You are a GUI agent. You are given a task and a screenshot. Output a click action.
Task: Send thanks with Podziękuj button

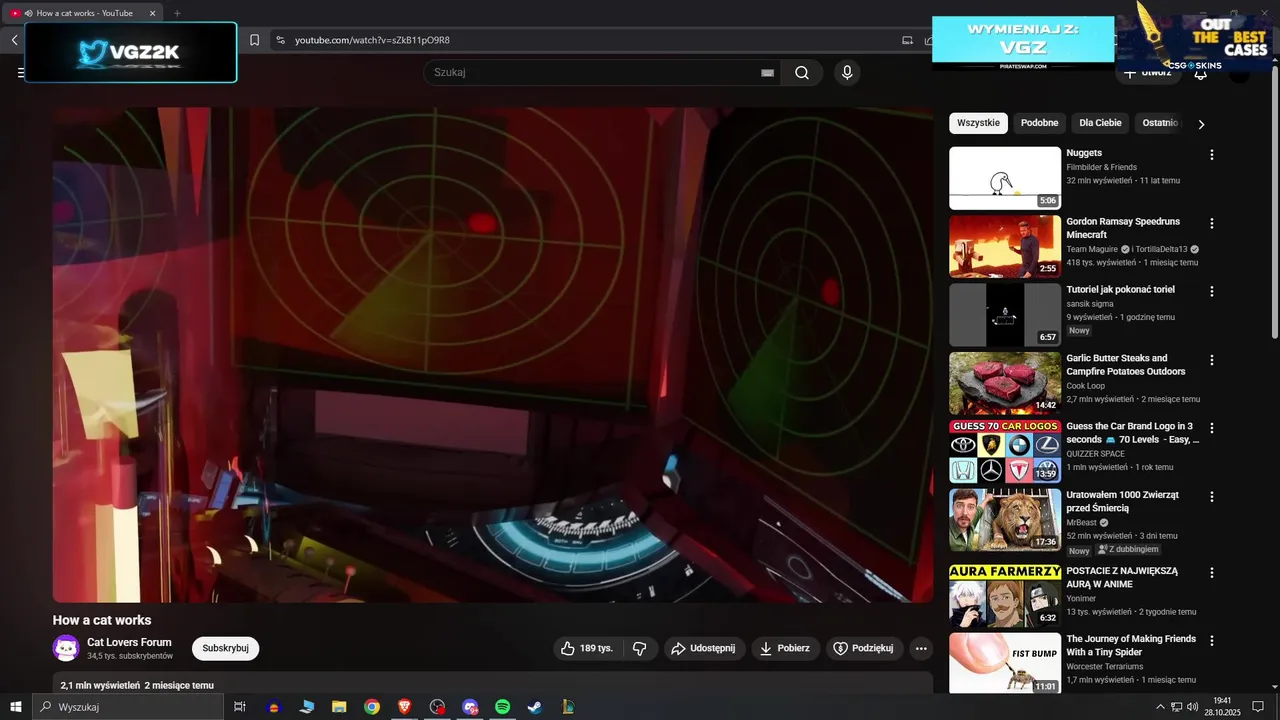(864, 648)
